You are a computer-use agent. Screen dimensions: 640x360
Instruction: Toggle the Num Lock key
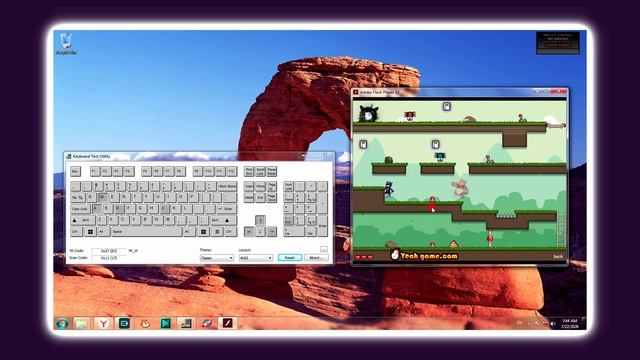289,186
